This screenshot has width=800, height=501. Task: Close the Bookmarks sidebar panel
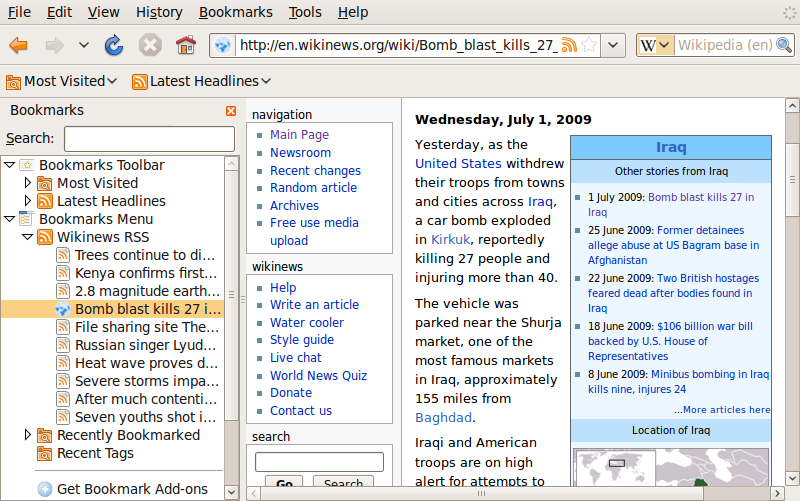click(x=231, y=111)
